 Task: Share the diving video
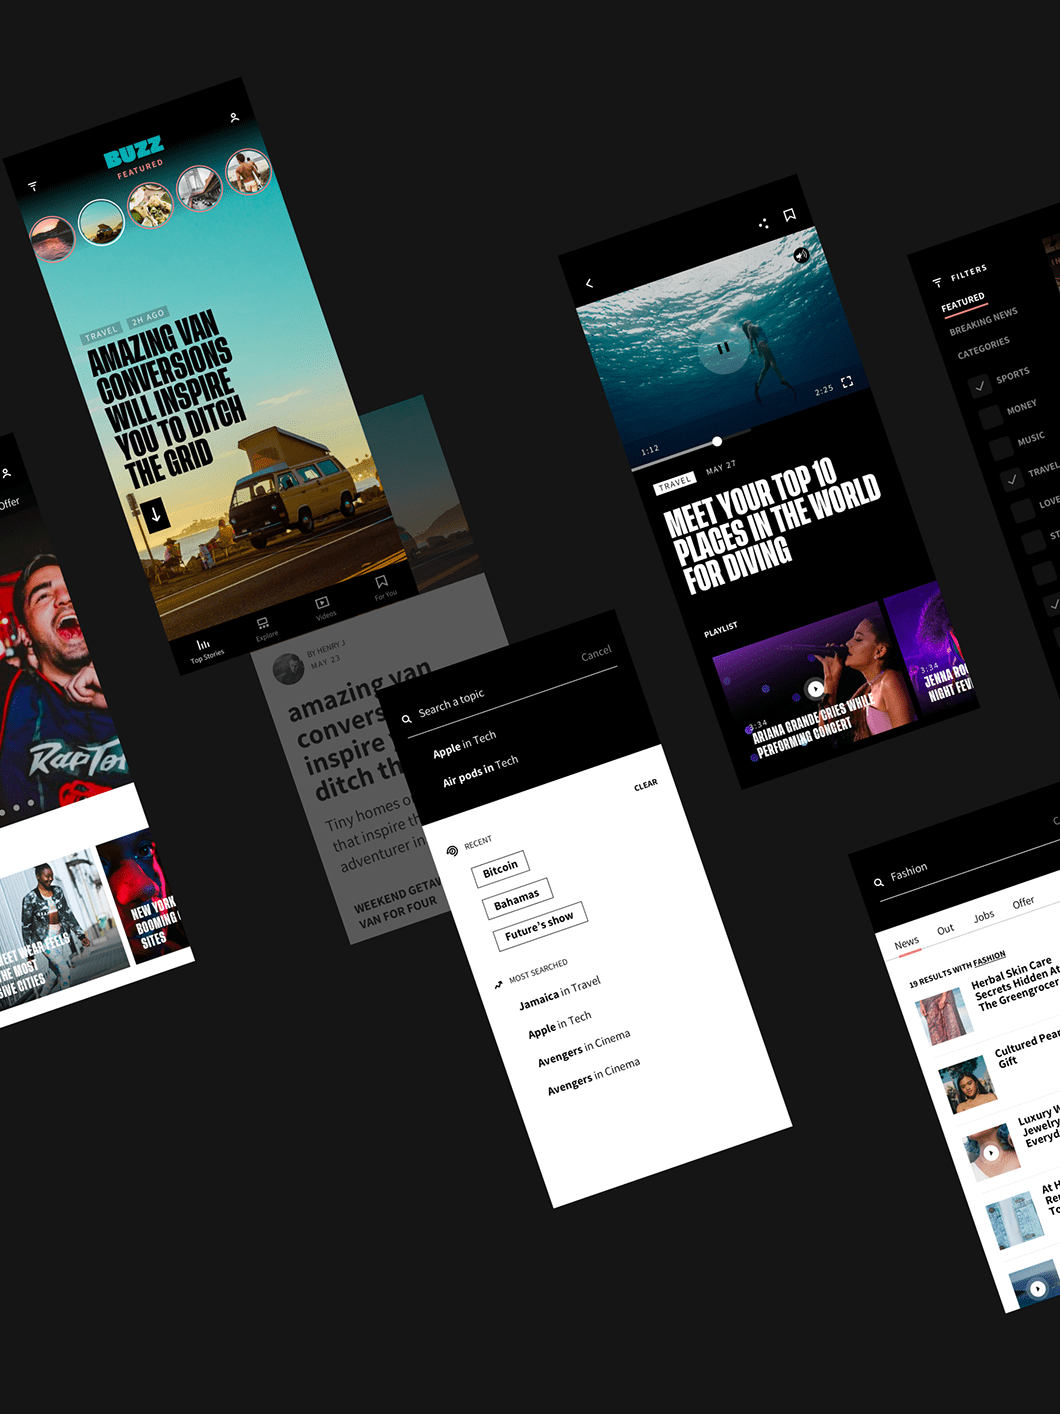point(763,223)
